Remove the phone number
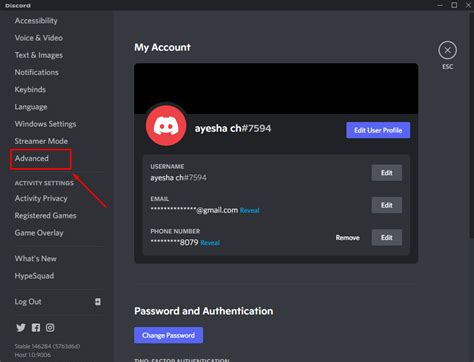The width and height of the screenshot is (474, 362). tap(348, 238)
